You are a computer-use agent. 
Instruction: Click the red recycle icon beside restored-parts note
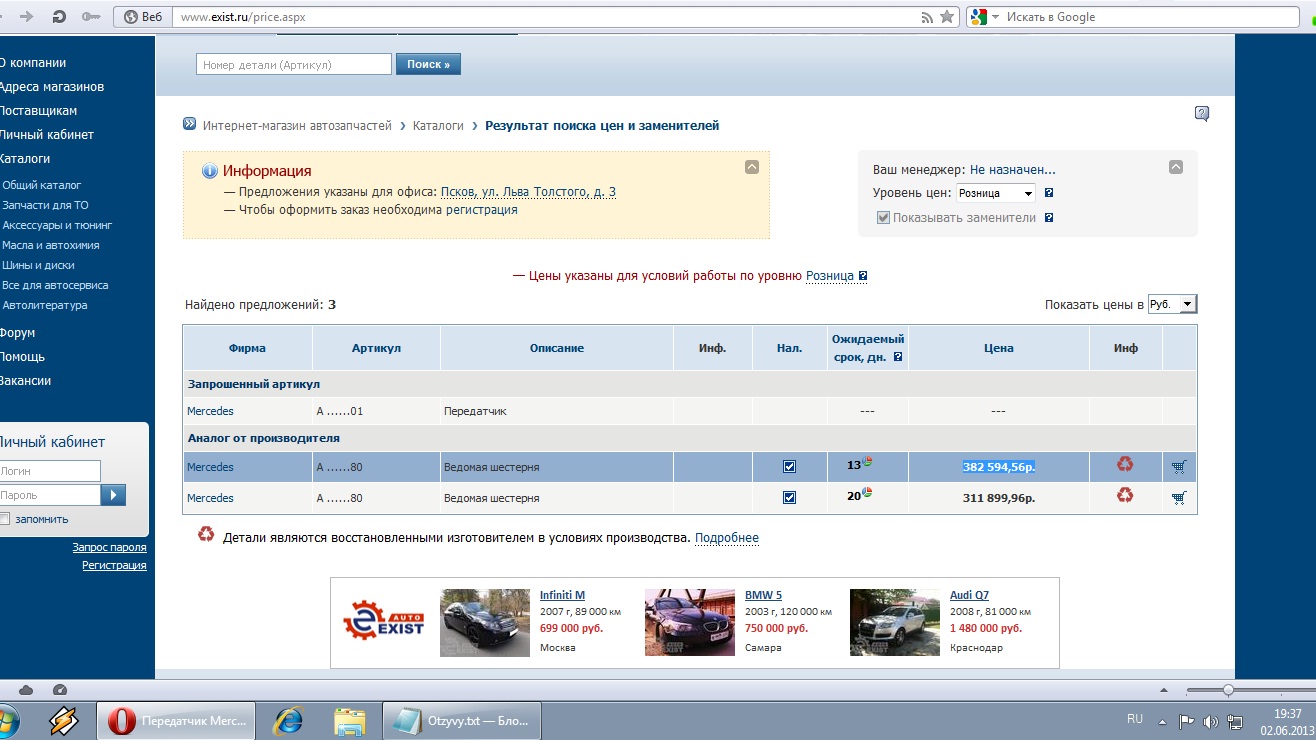point(206,535)
